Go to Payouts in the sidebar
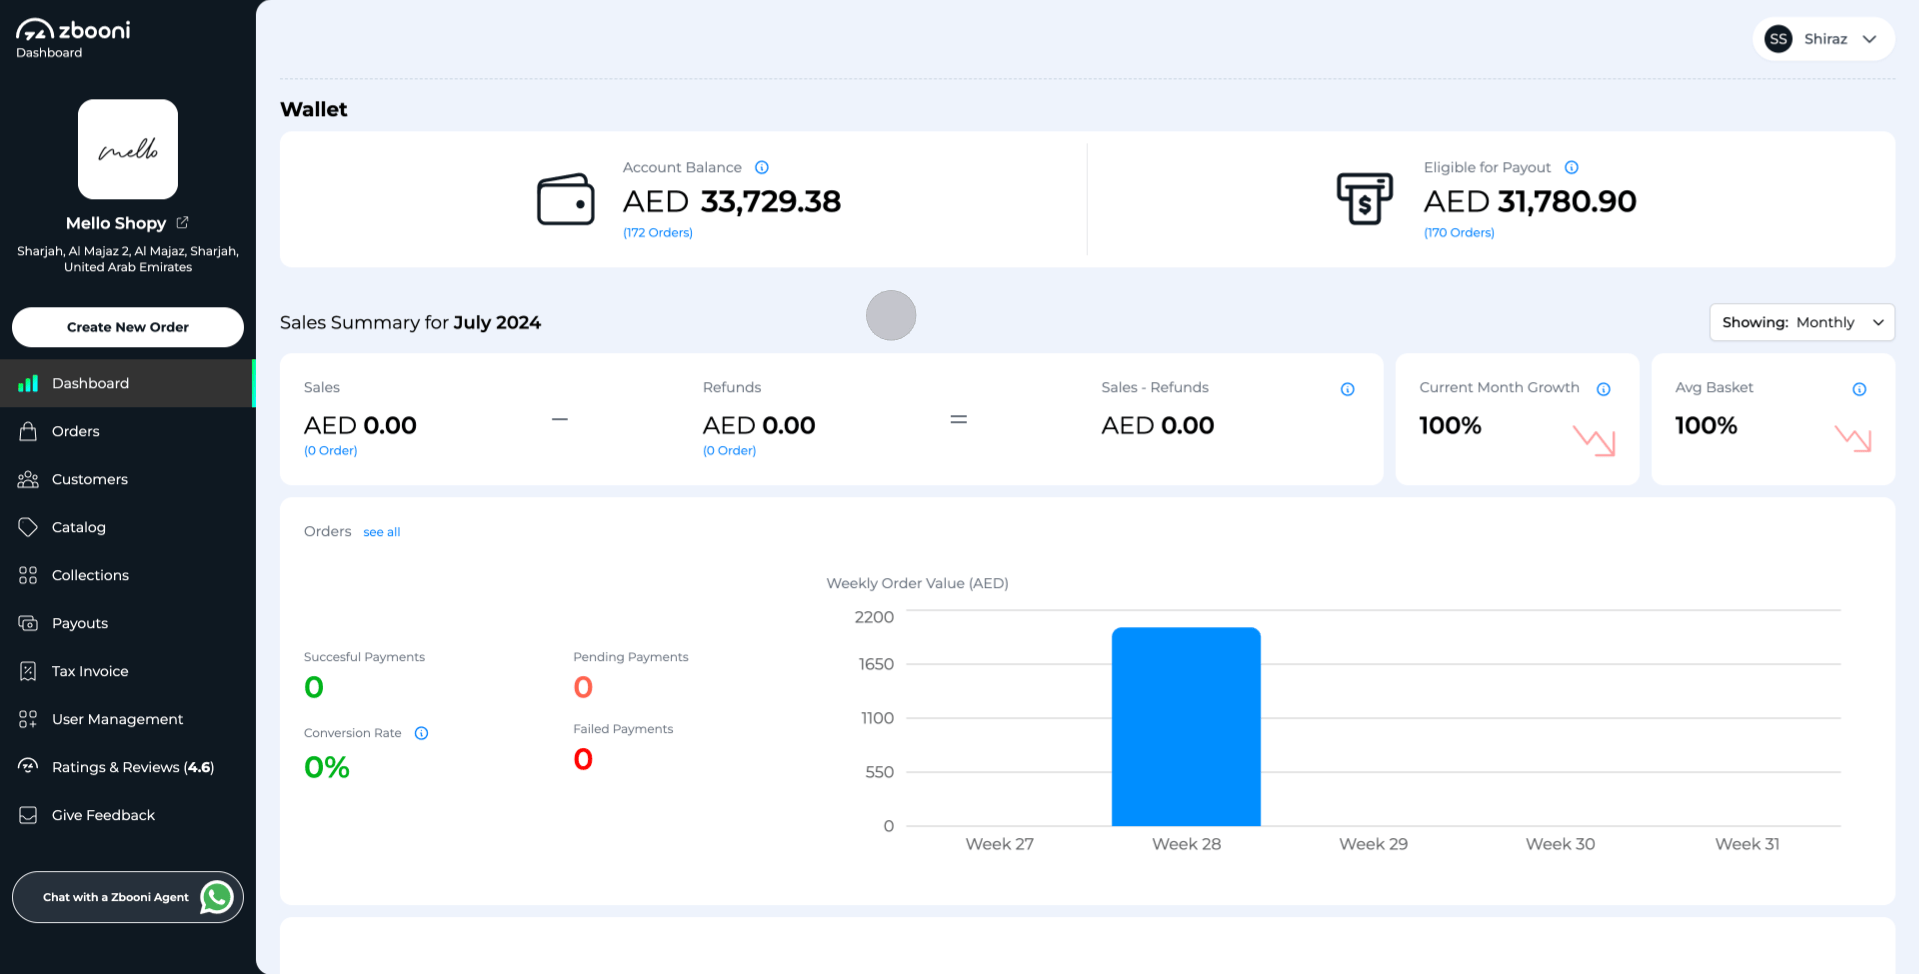 pyautogui.click(x=80, y=623)
